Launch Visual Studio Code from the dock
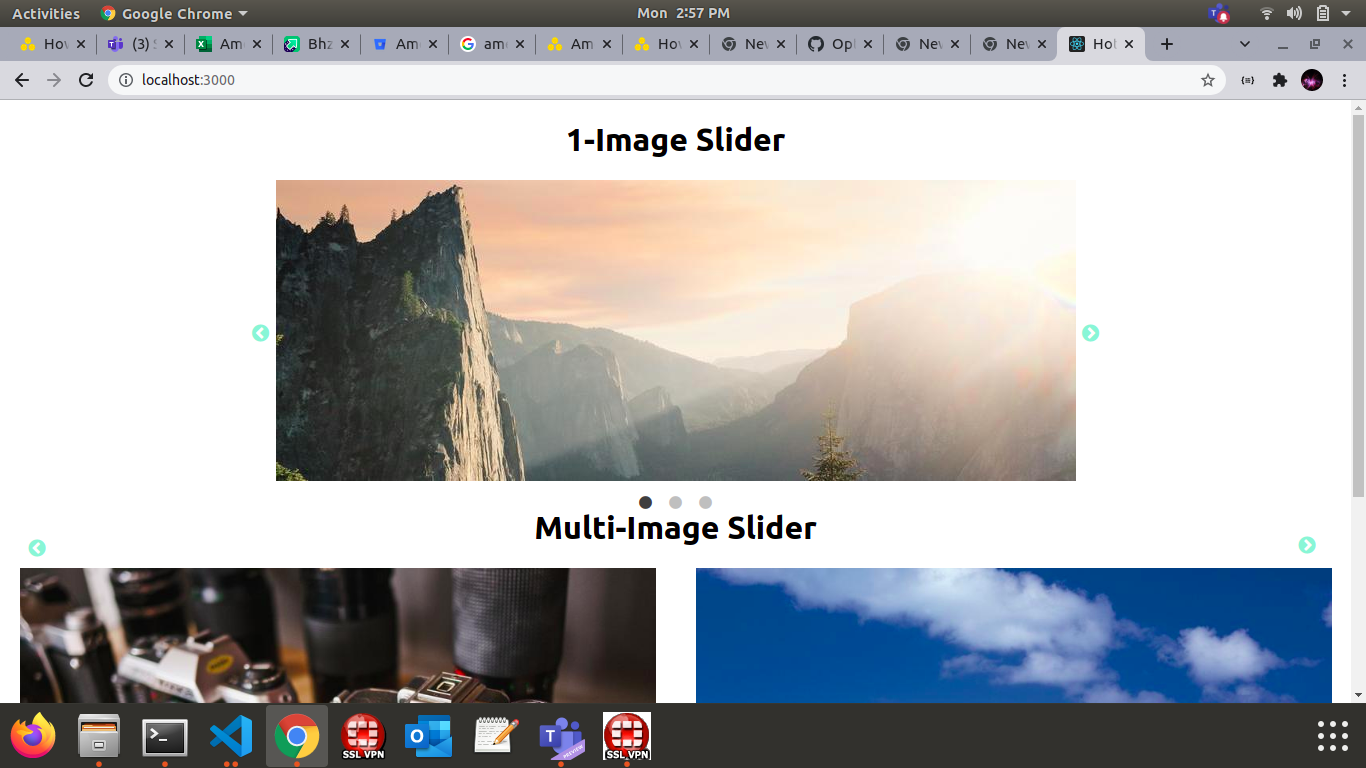Viewport: 1366px width, 768px height. pos(231,737)
